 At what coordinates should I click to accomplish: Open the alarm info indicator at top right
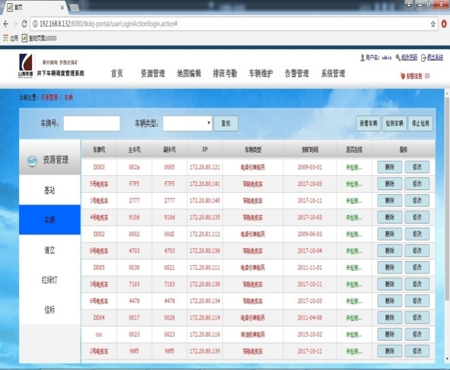tap(415, 76)
